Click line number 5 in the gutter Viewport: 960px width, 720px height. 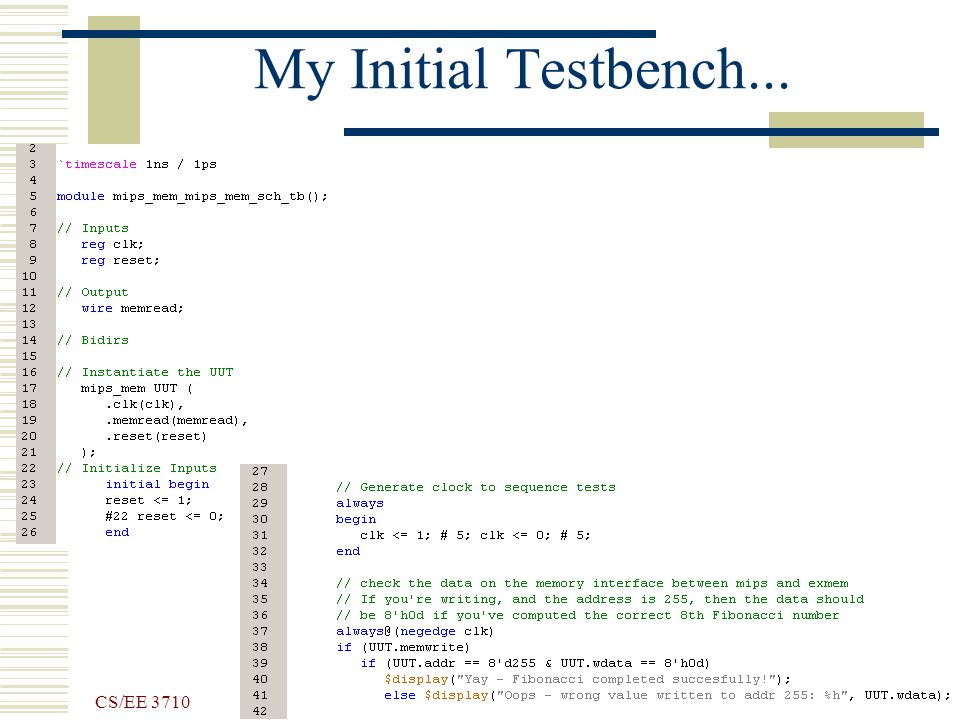(33, 196)
